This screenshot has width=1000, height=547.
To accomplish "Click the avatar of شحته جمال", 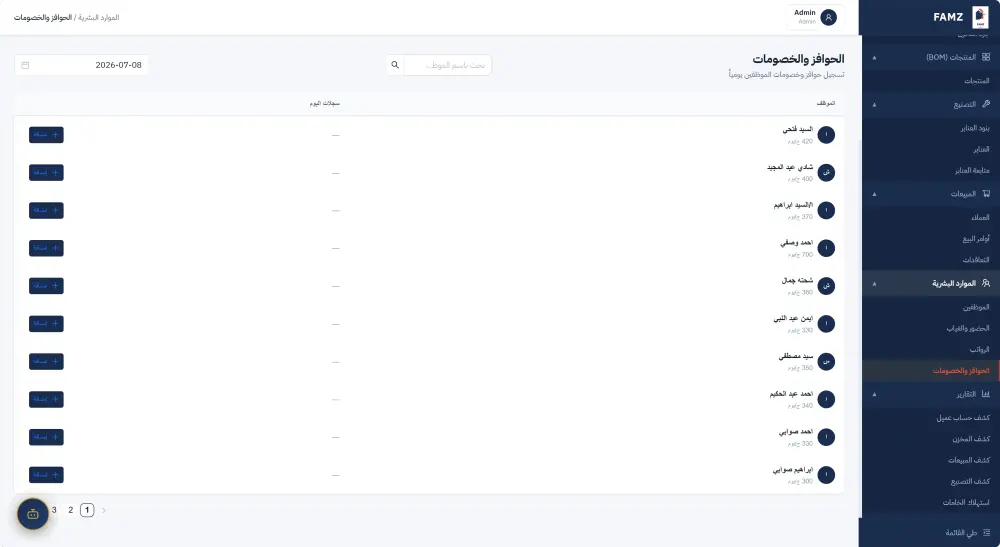I will 826,286.
